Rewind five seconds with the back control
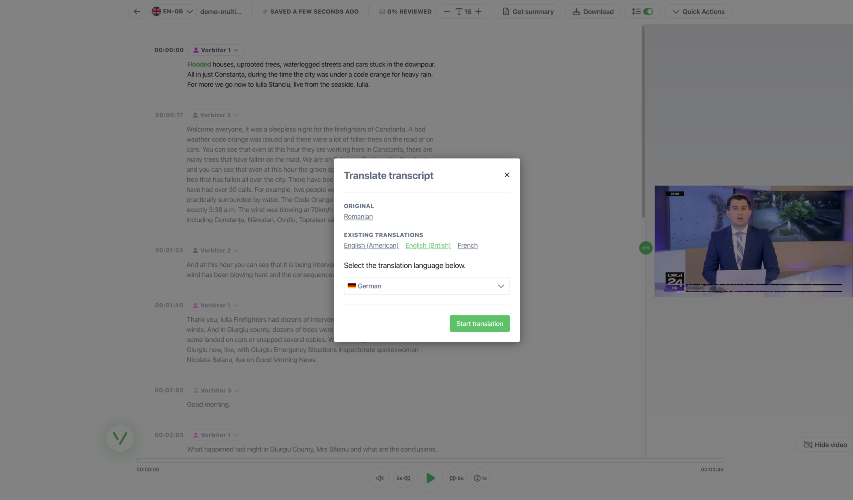 point(403,479)
